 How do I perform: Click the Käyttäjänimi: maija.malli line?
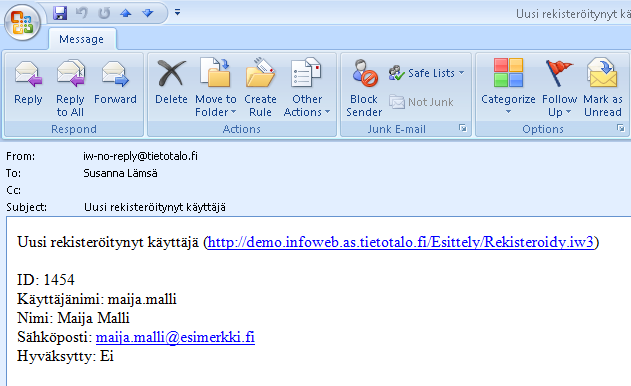point(97,299)
